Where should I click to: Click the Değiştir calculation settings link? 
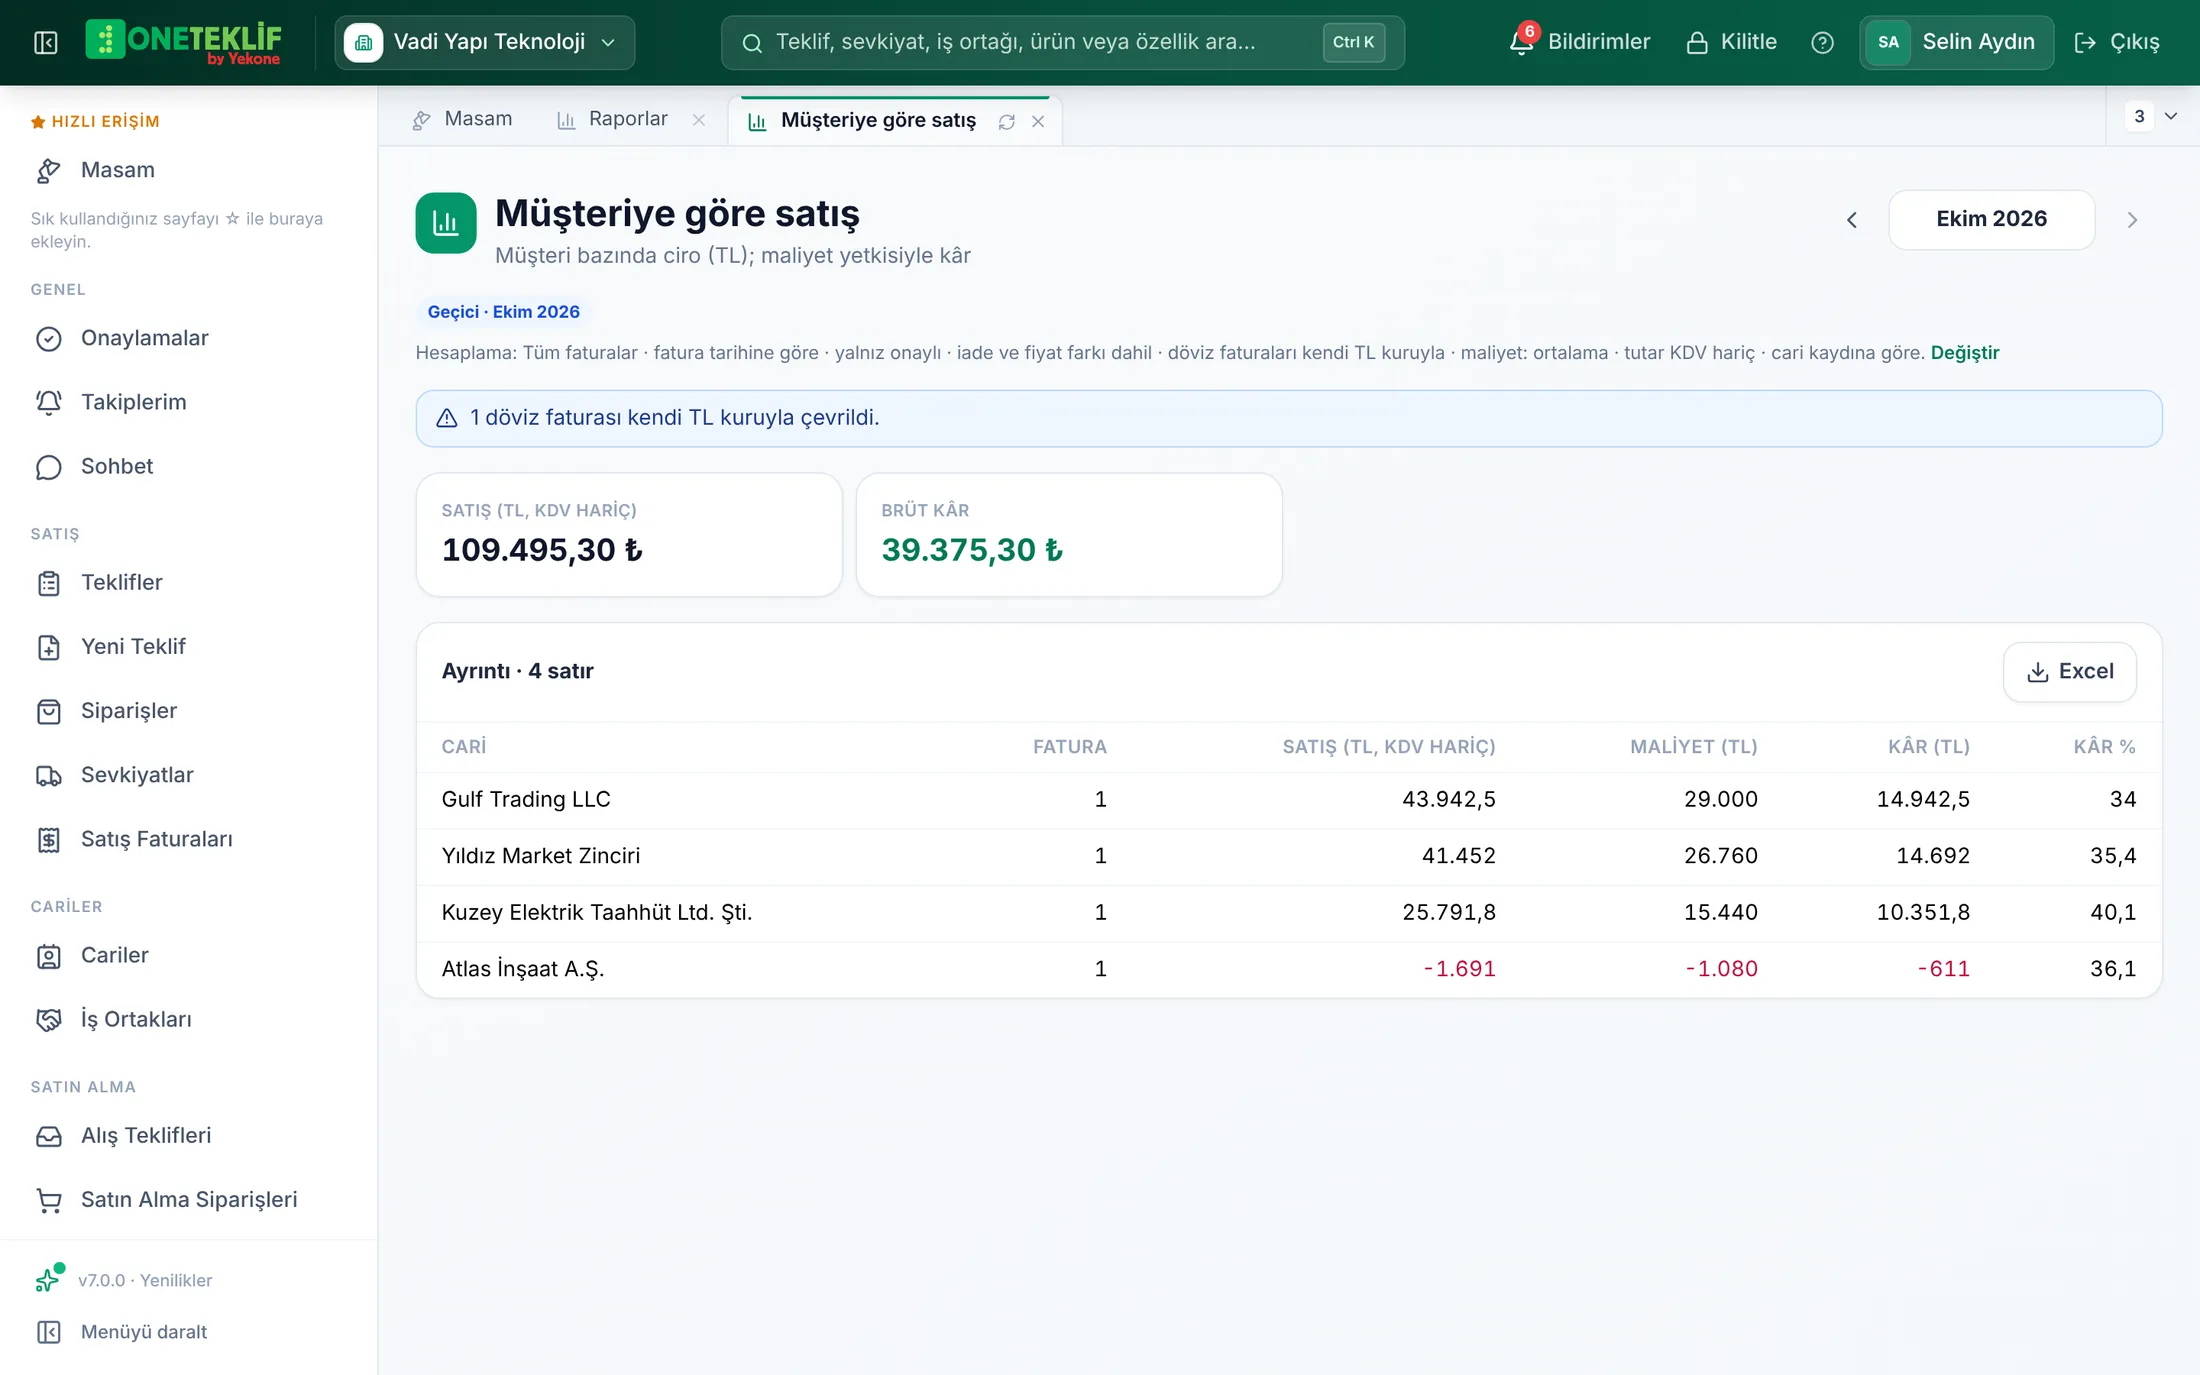[x=1964, y=353]
